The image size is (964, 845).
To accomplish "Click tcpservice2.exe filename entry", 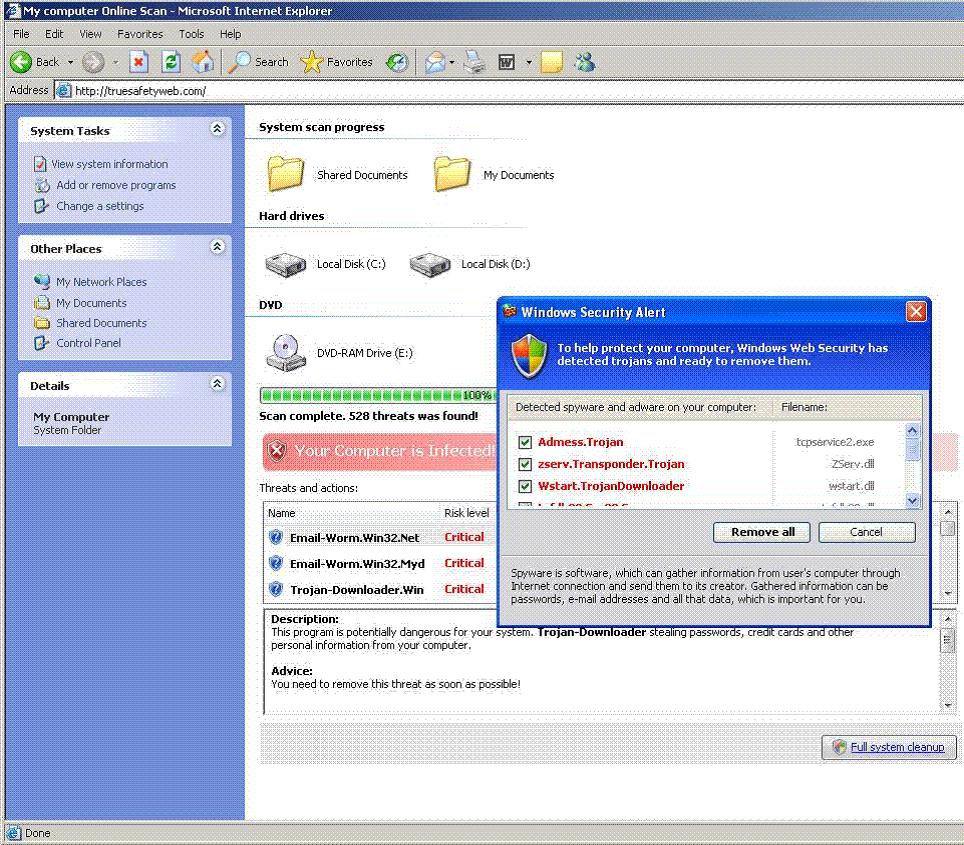I will (835, 442).
